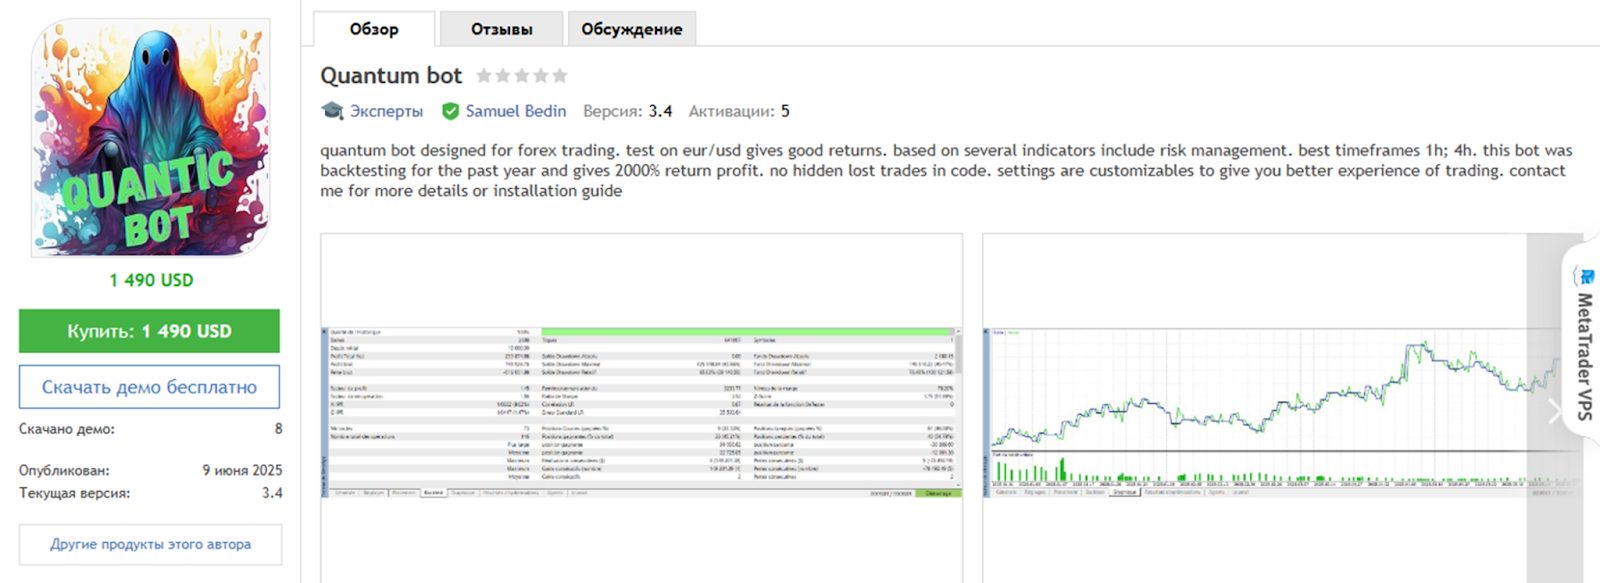Advance the screenshot gallery with the right arrow

tap(1553, 411)
